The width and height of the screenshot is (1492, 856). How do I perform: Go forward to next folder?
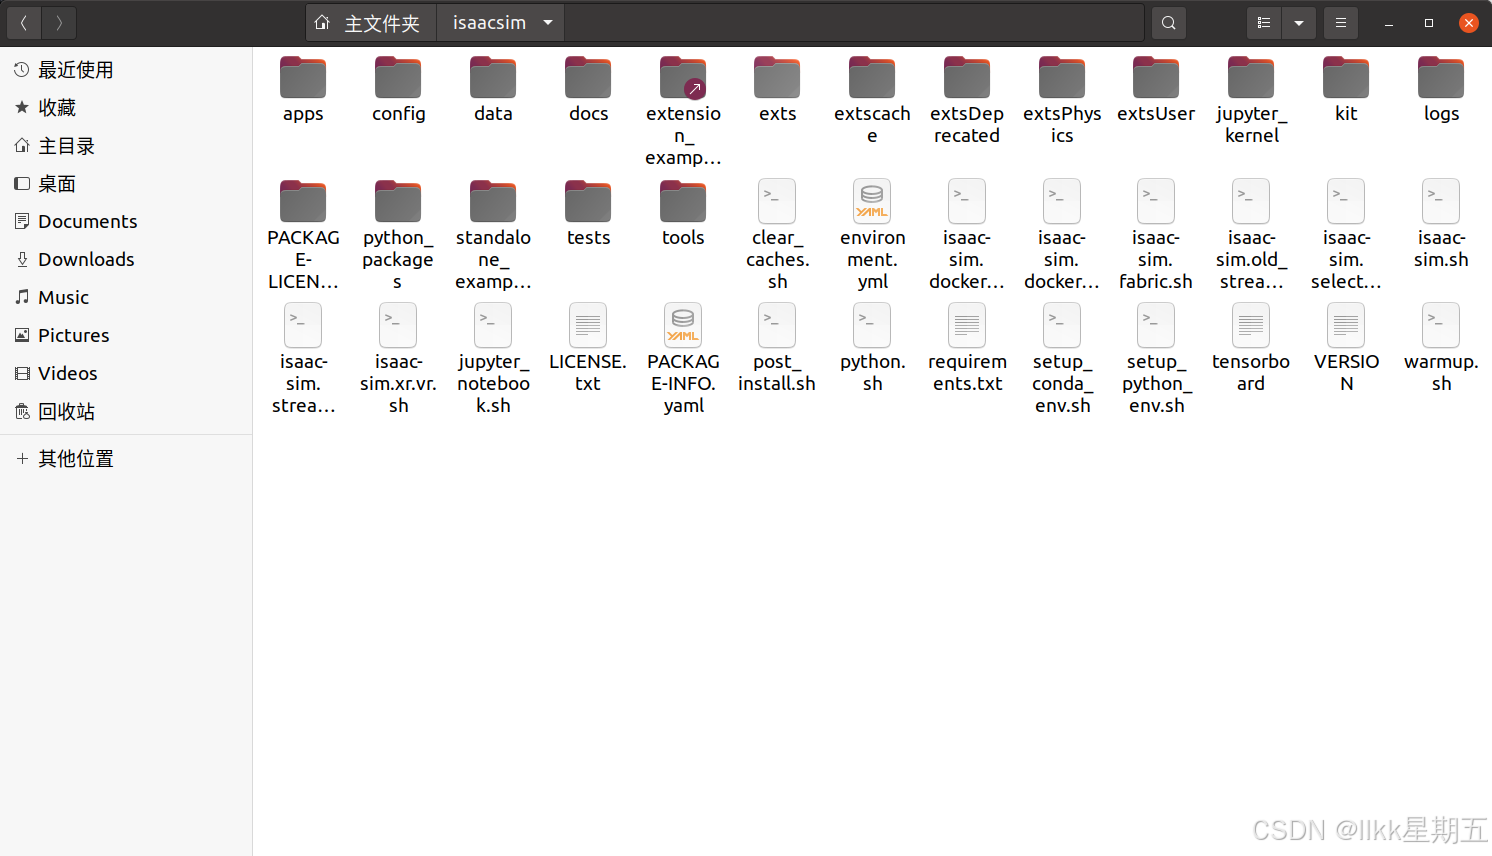click(59, 22)
